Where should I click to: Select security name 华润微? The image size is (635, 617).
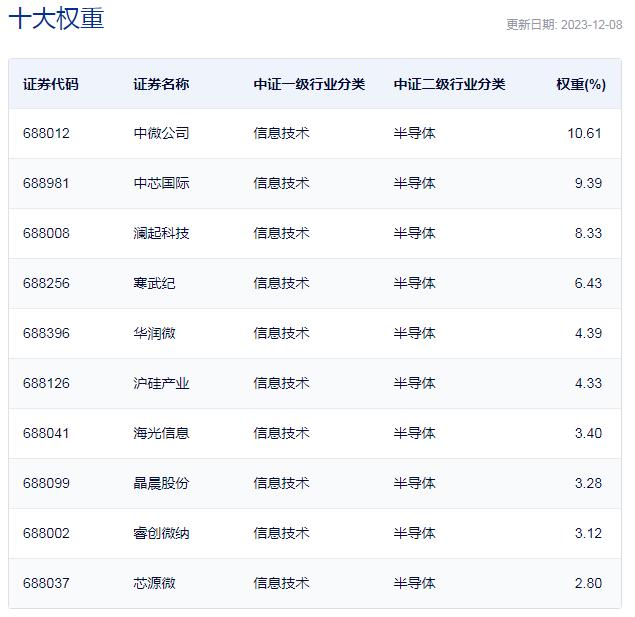click(154, 333)
